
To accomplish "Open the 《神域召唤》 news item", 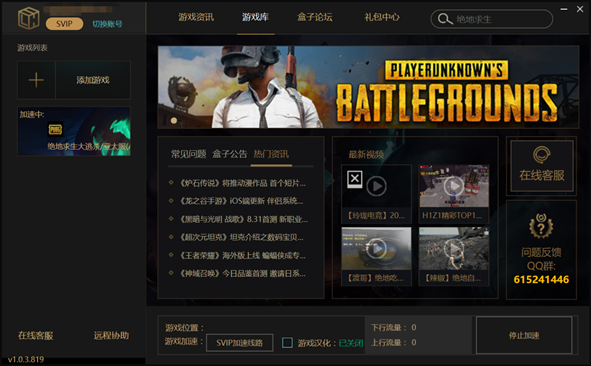I will (x=242, y=273).
